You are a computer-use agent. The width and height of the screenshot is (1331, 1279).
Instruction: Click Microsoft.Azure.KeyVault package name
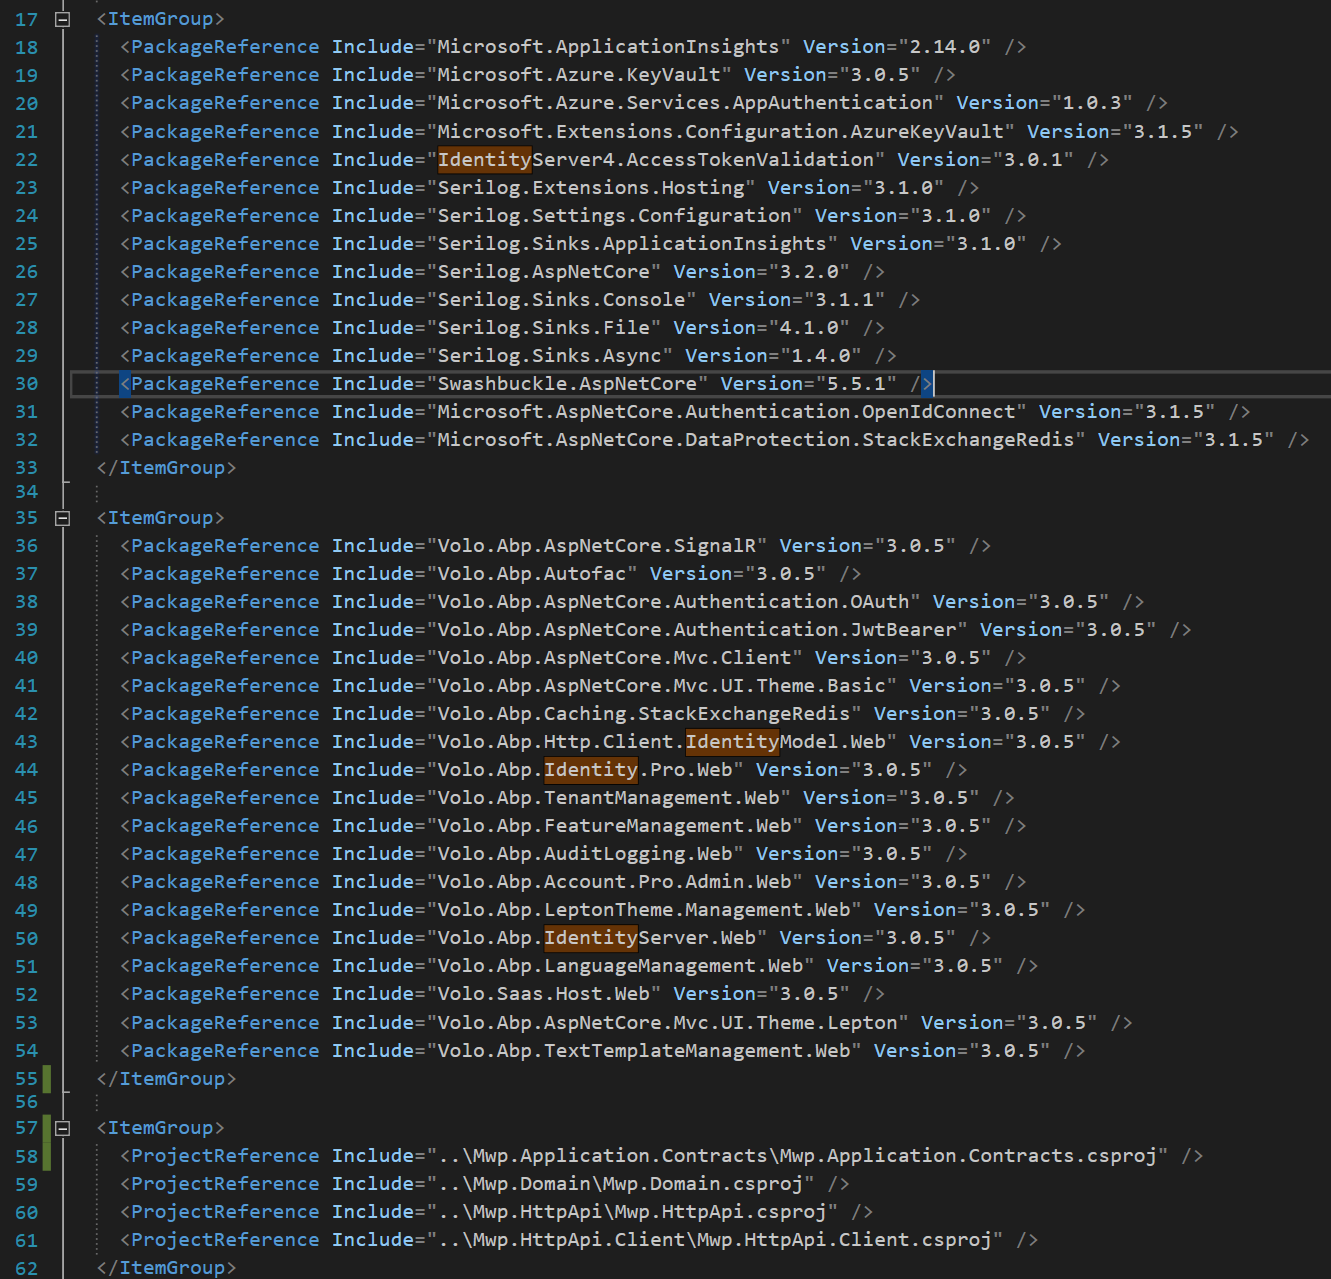click(x=578, y=75)
